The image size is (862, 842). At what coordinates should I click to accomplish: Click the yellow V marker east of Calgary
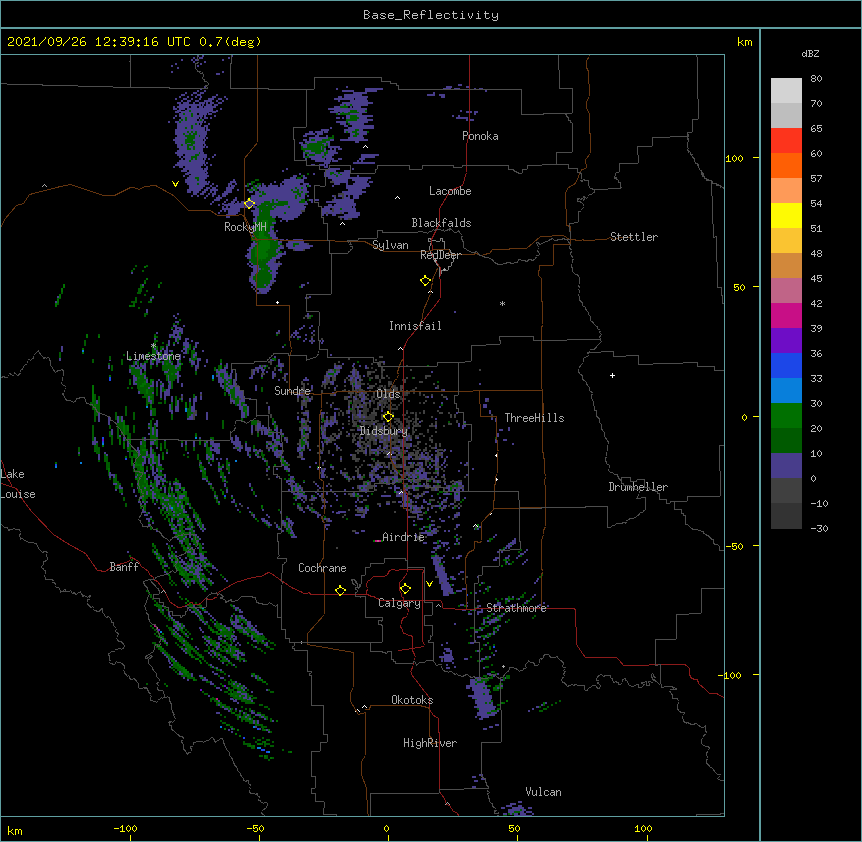[x=429, y=584]
